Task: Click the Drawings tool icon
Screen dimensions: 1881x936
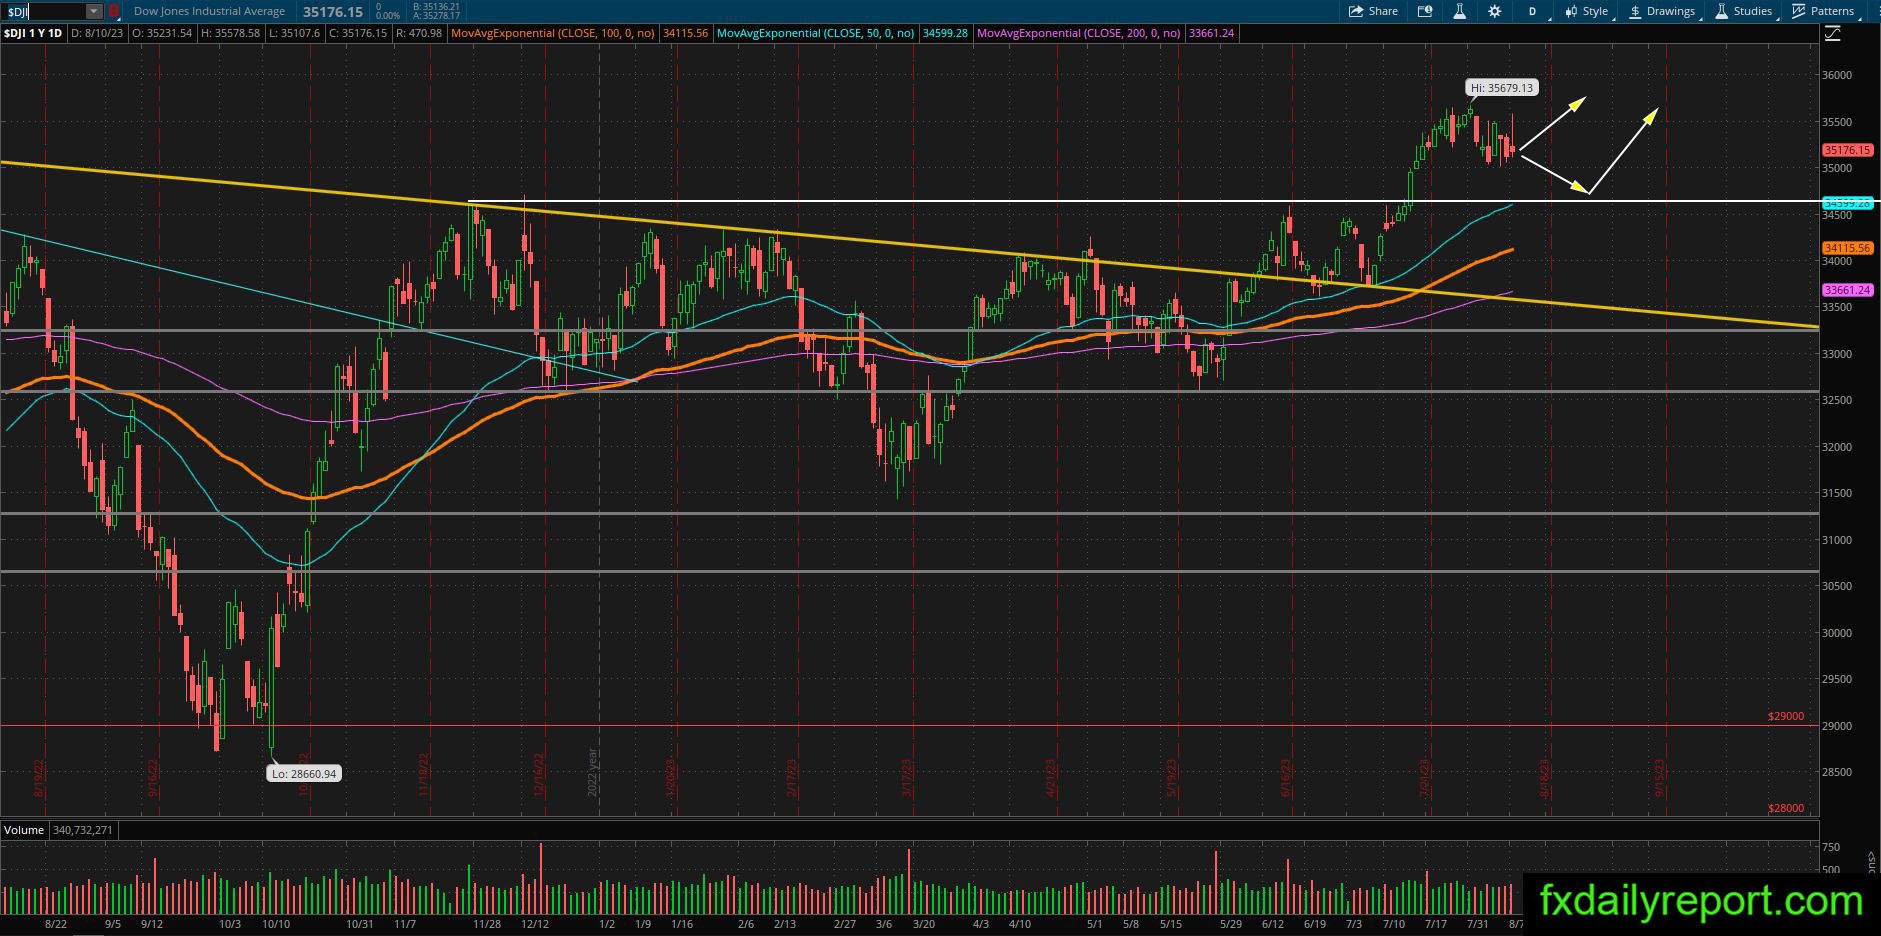Action: pos(1636,11)
